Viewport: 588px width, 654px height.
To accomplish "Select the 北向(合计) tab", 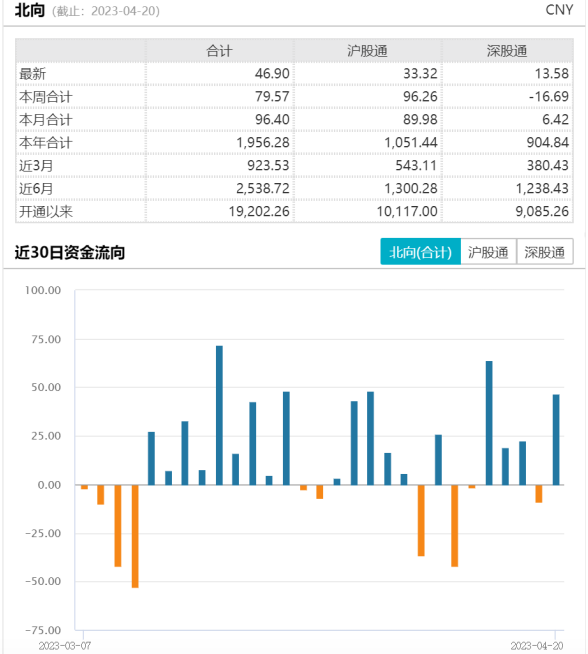I will click(420, 252).
